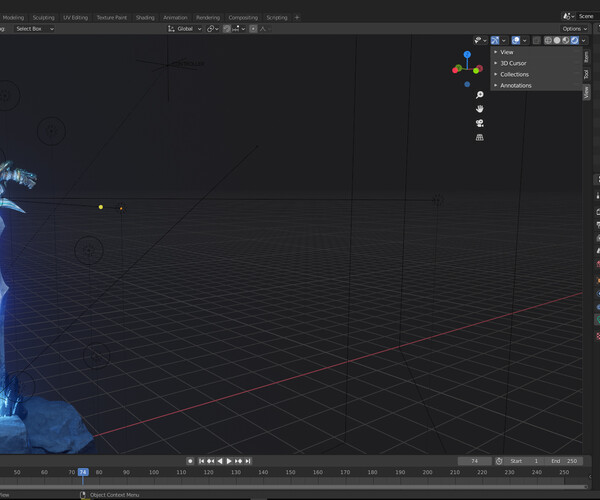Viewport: 600px width, 500px height.
Task: Select rendered viewport shading
Action: (x=574, y=40)
